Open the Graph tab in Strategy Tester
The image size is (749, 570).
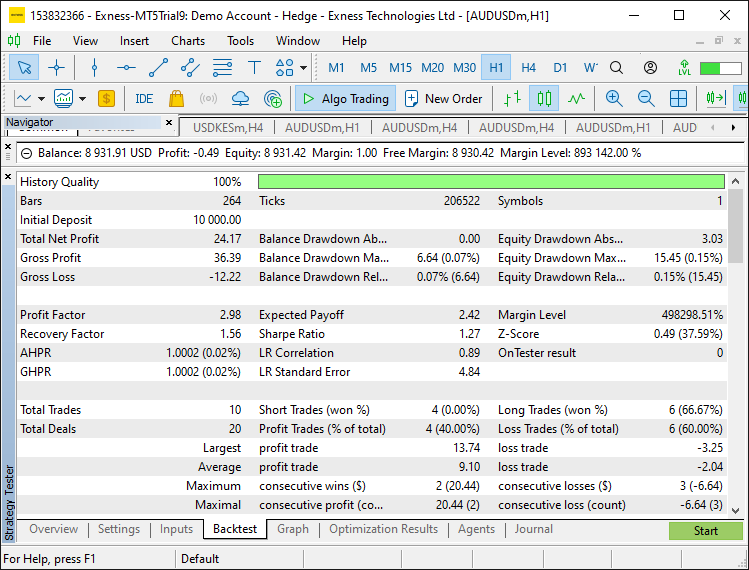click(293, 529)
